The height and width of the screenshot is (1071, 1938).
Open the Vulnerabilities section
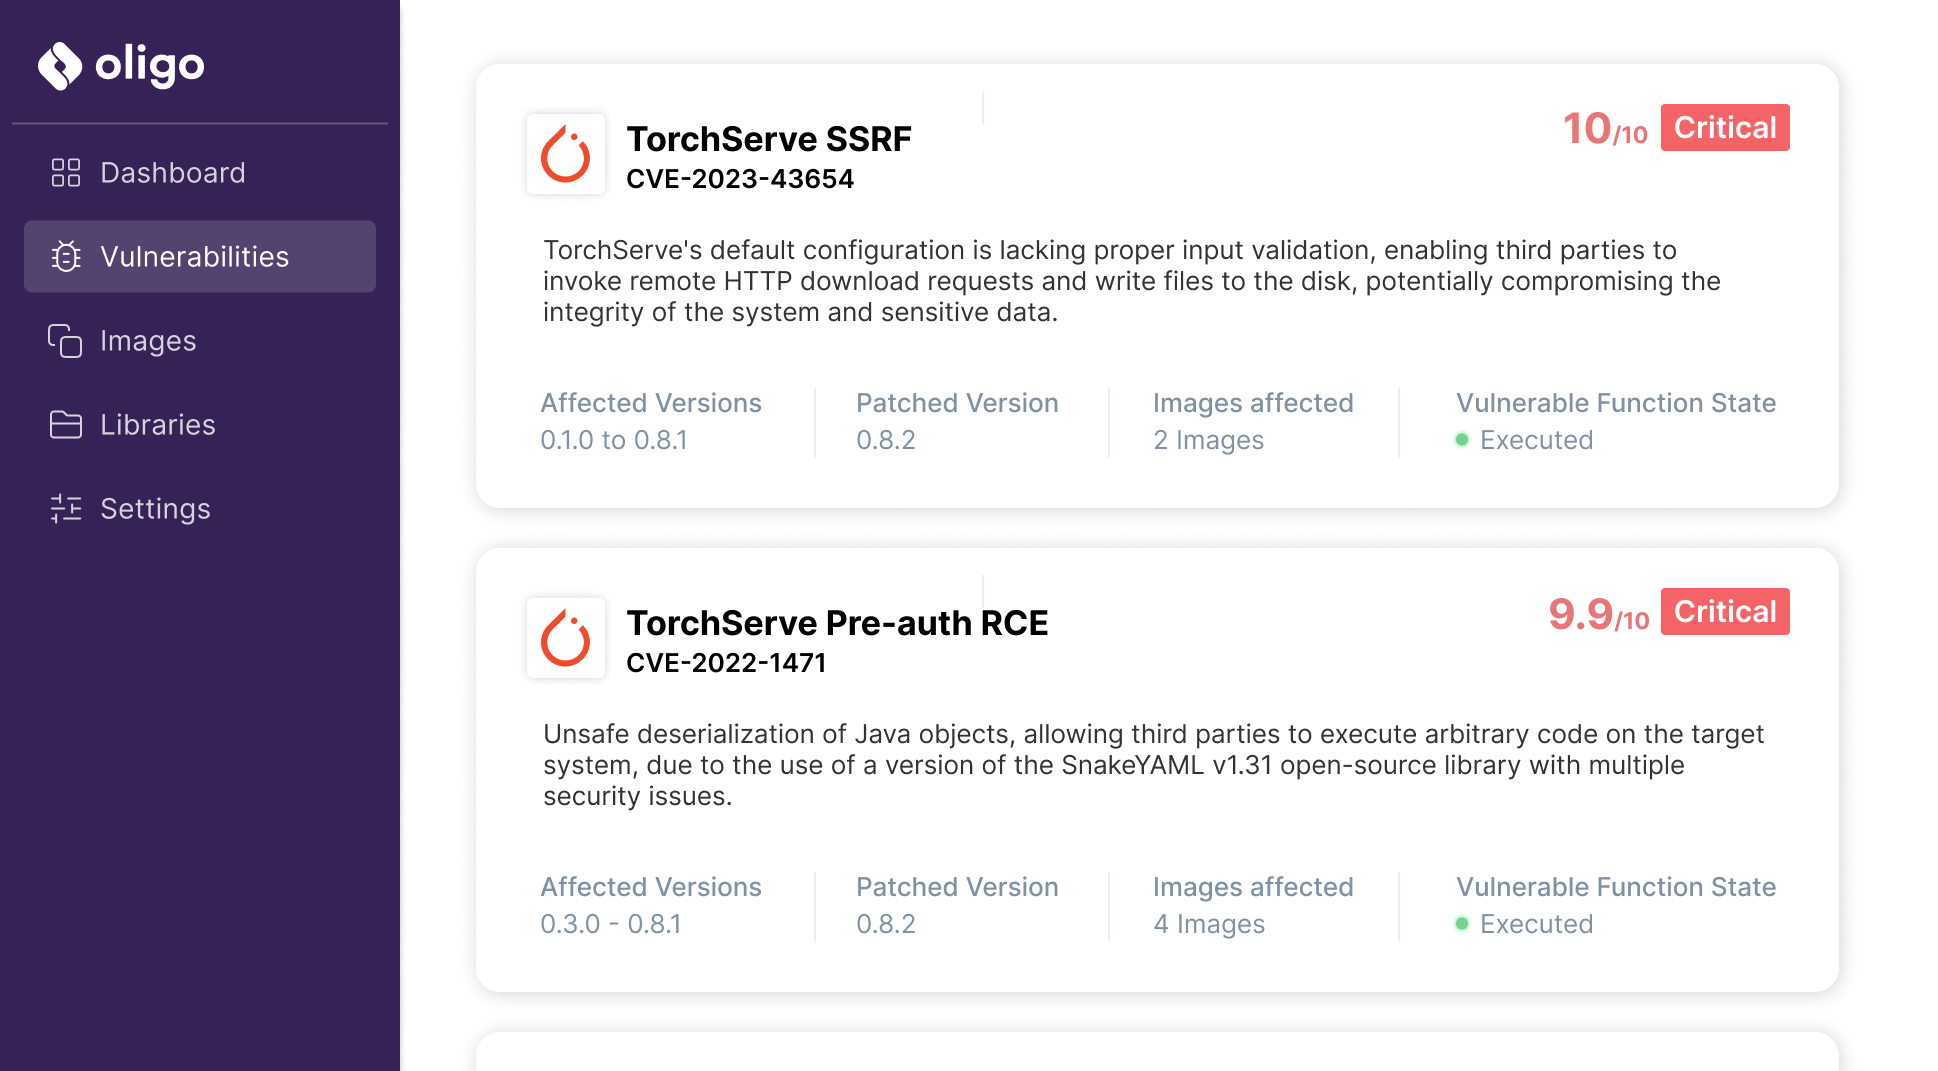point(196,257)
